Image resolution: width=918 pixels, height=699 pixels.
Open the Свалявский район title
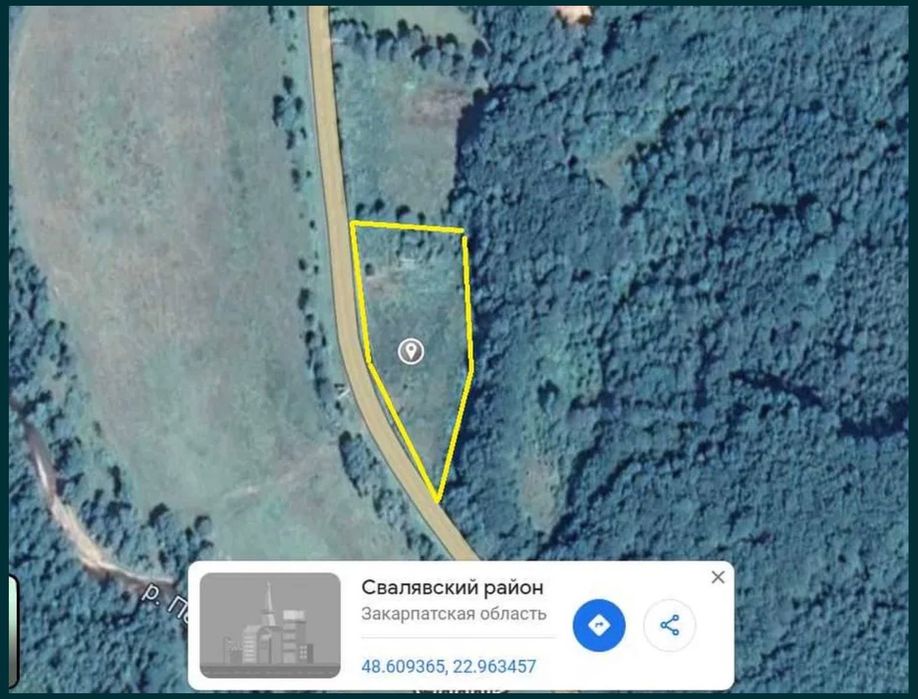tap(452, 587)
